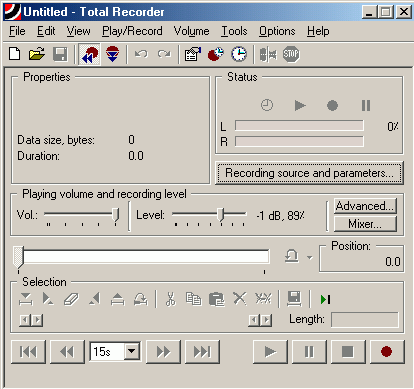
Task: Expand the dropdown arrow next to loop icon
Action: [x=310, y=257]
